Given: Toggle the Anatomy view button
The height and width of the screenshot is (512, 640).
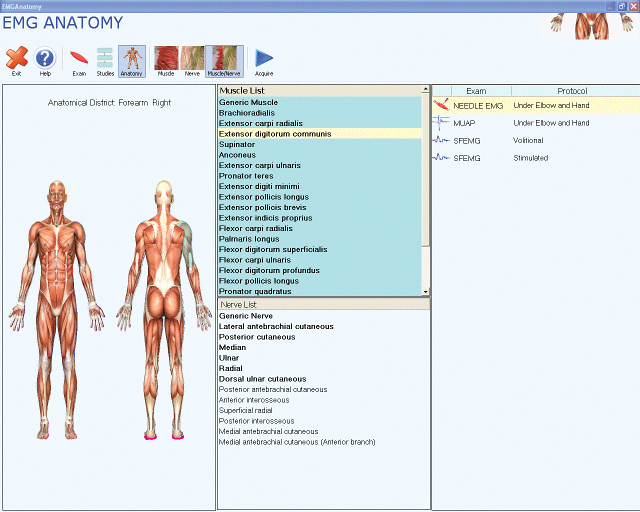Looking at the screenshot, I should [131, 61].
